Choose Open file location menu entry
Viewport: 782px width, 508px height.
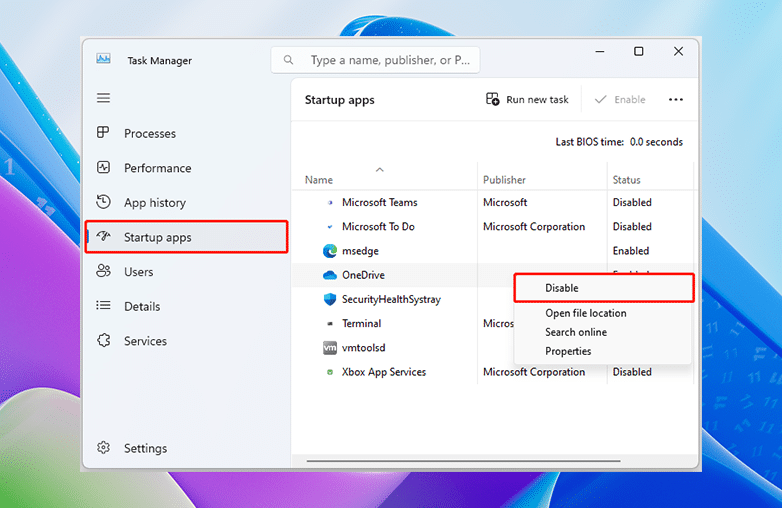pyautogui.click(x=586, y=313)
